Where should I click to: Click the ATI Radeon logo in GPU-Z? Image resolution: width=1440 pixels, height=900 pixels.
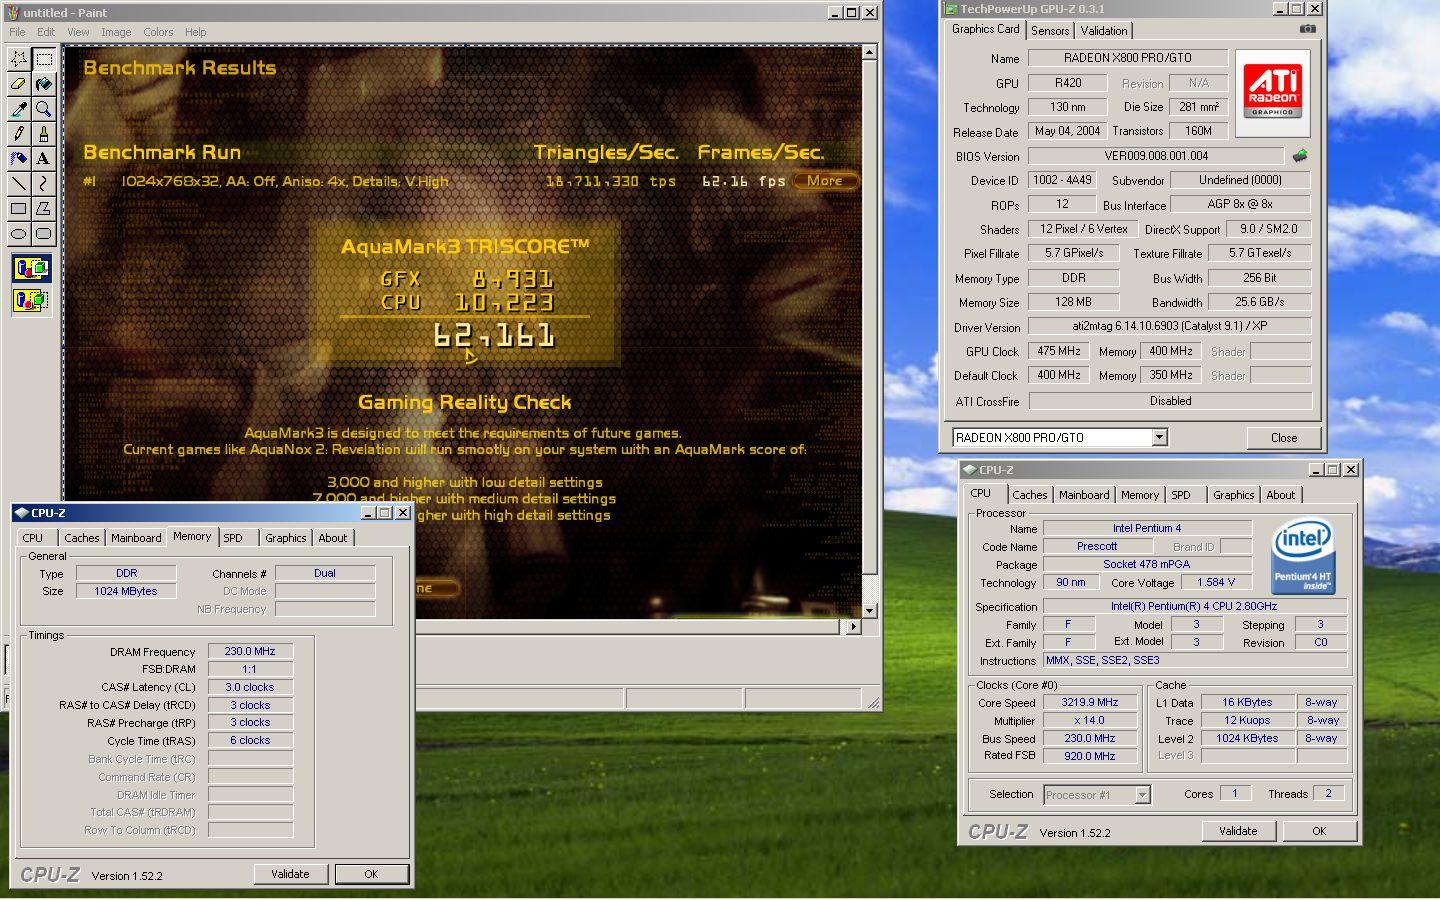click(x=1273, y=92)
